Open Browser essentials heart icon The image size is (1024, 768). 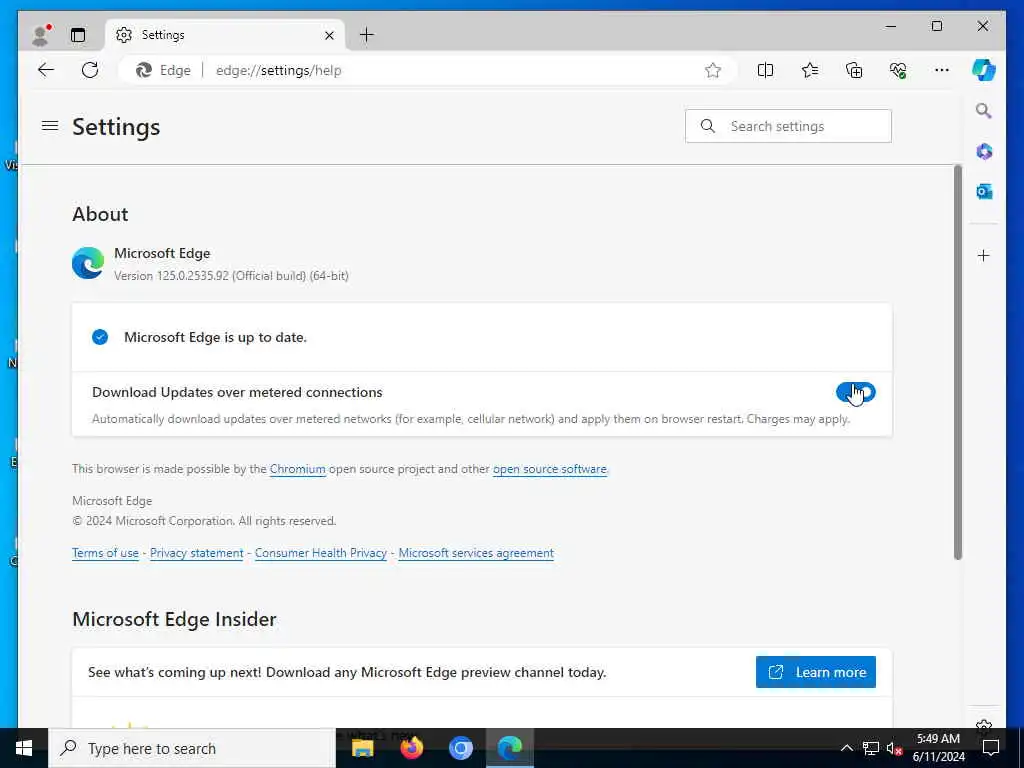click(898, 70)
